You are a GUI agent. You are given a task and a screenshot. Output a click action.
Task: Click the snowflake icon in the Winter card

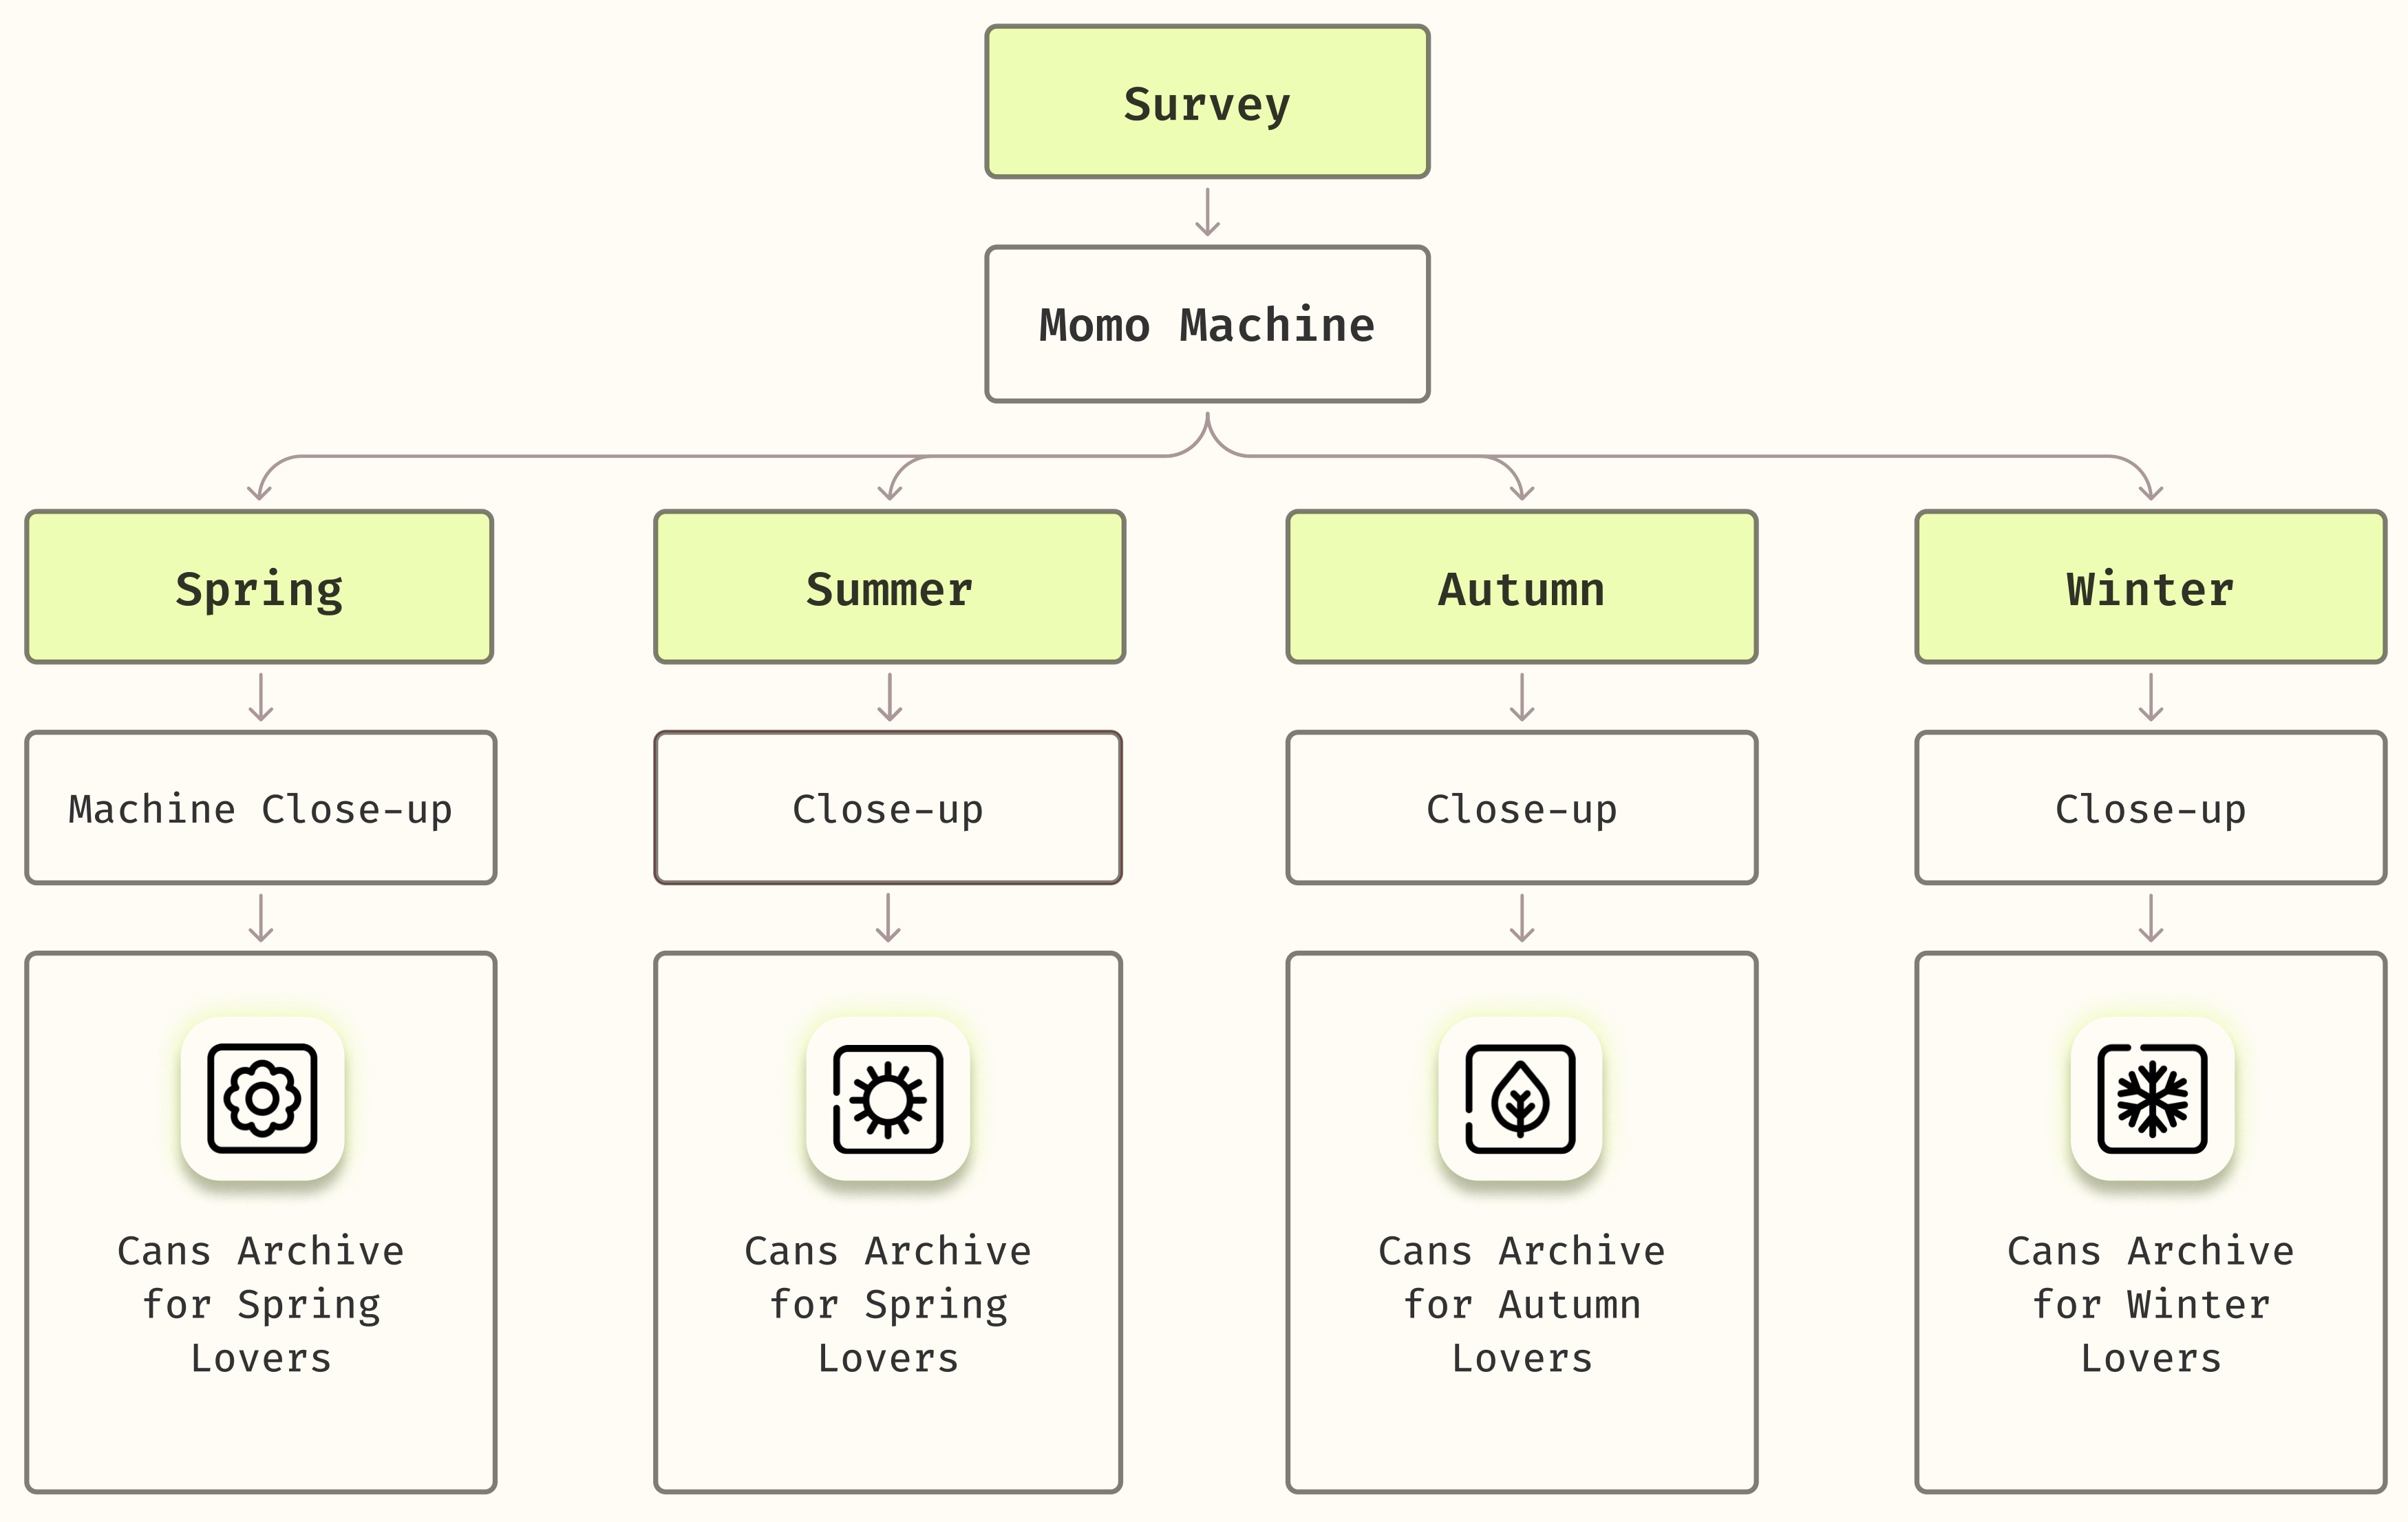[x=2152, y=1098]
